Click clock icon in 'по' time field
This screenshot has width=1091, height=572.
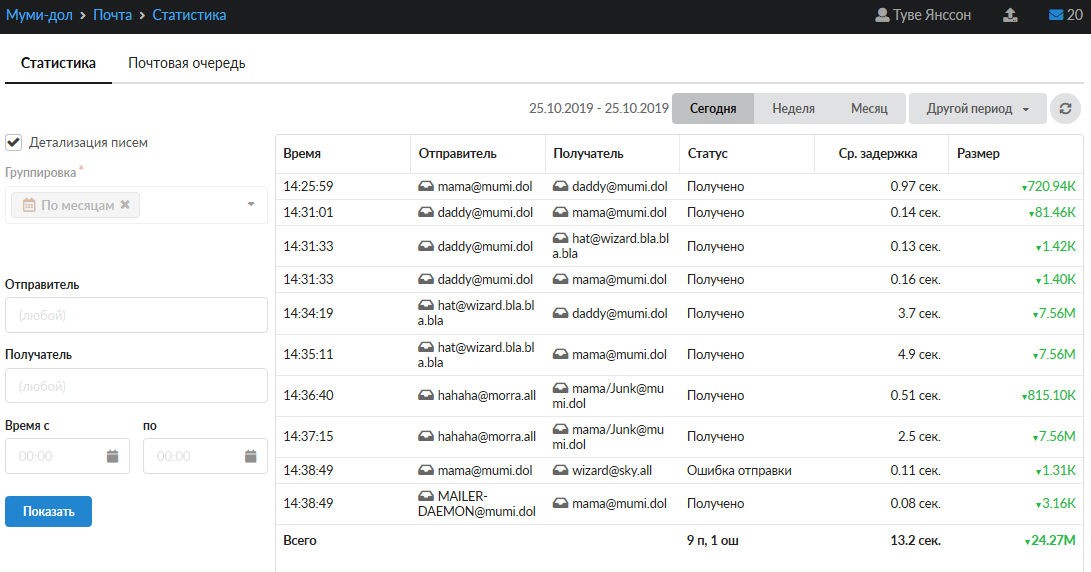coord(251,456)
